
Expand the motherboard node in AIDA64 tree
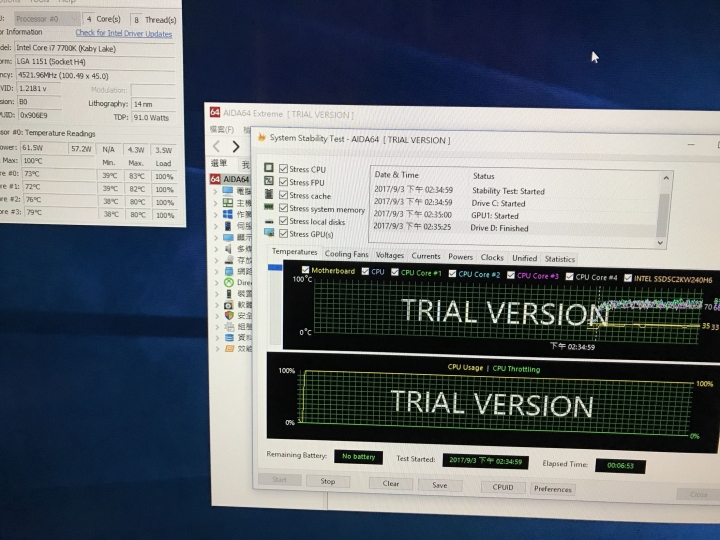click(x=216, y=202)
